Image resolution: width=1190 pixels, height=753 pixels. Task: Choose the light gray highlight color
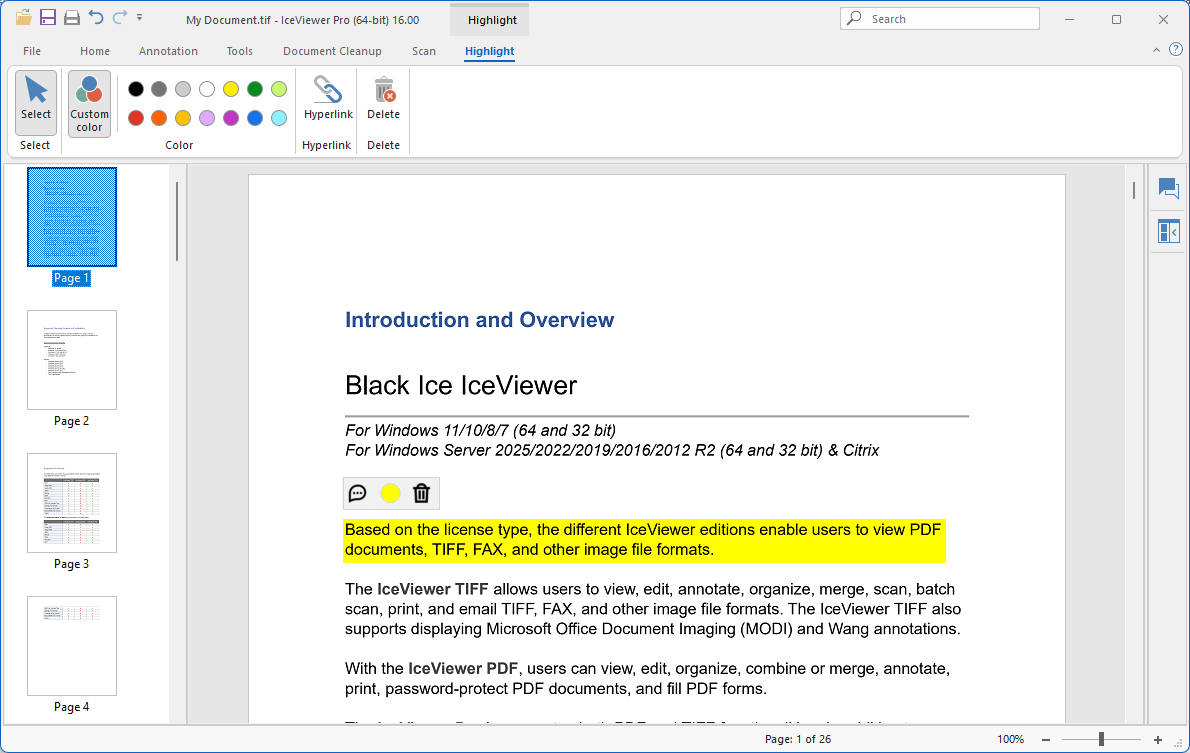pyautogui.click(x=183, y=90)
